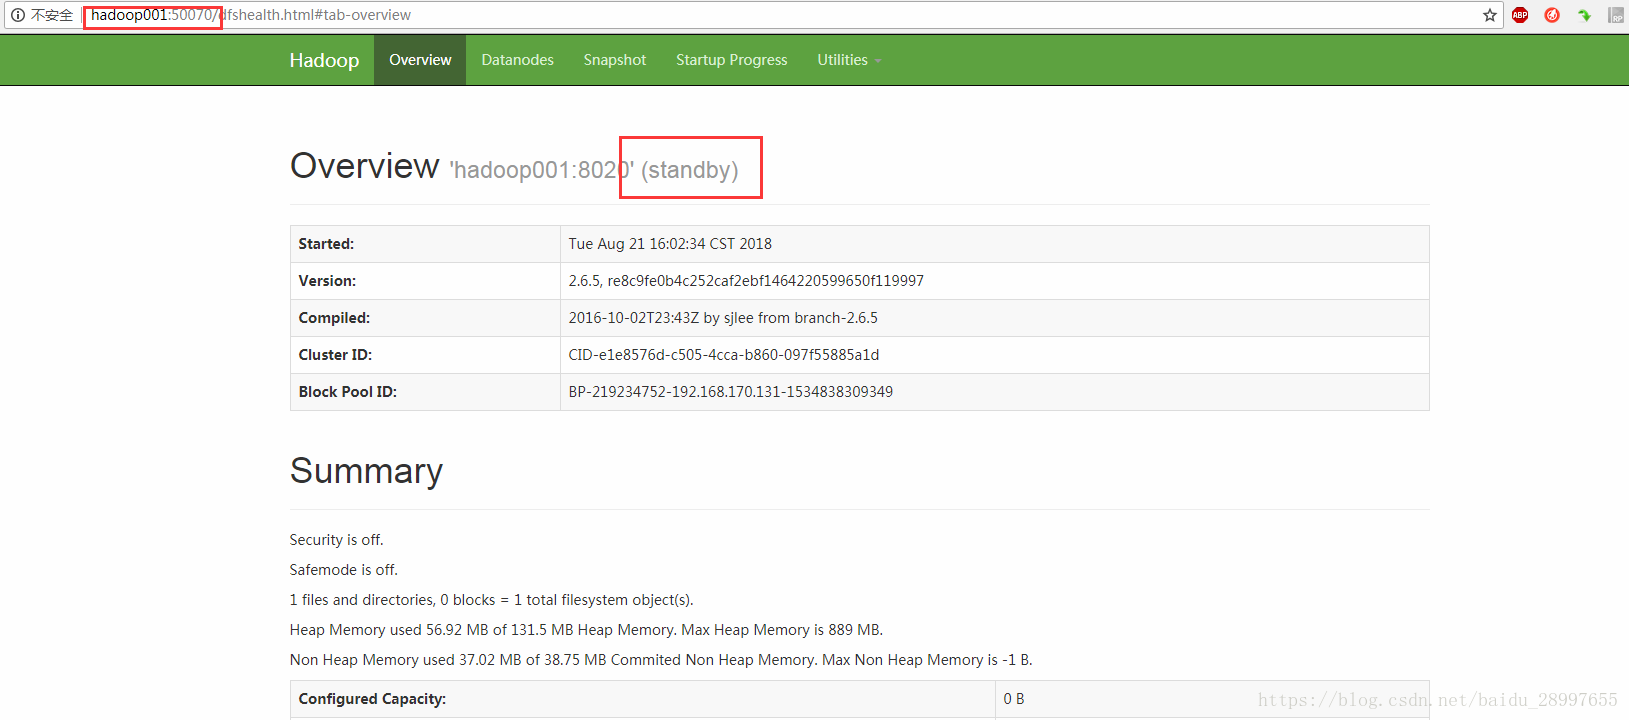This screenshot has width=1629, height=720.
Task: Click the Heap Memory used 56.92 MB line
Action: pyautogui.click(x=586, y=630)
